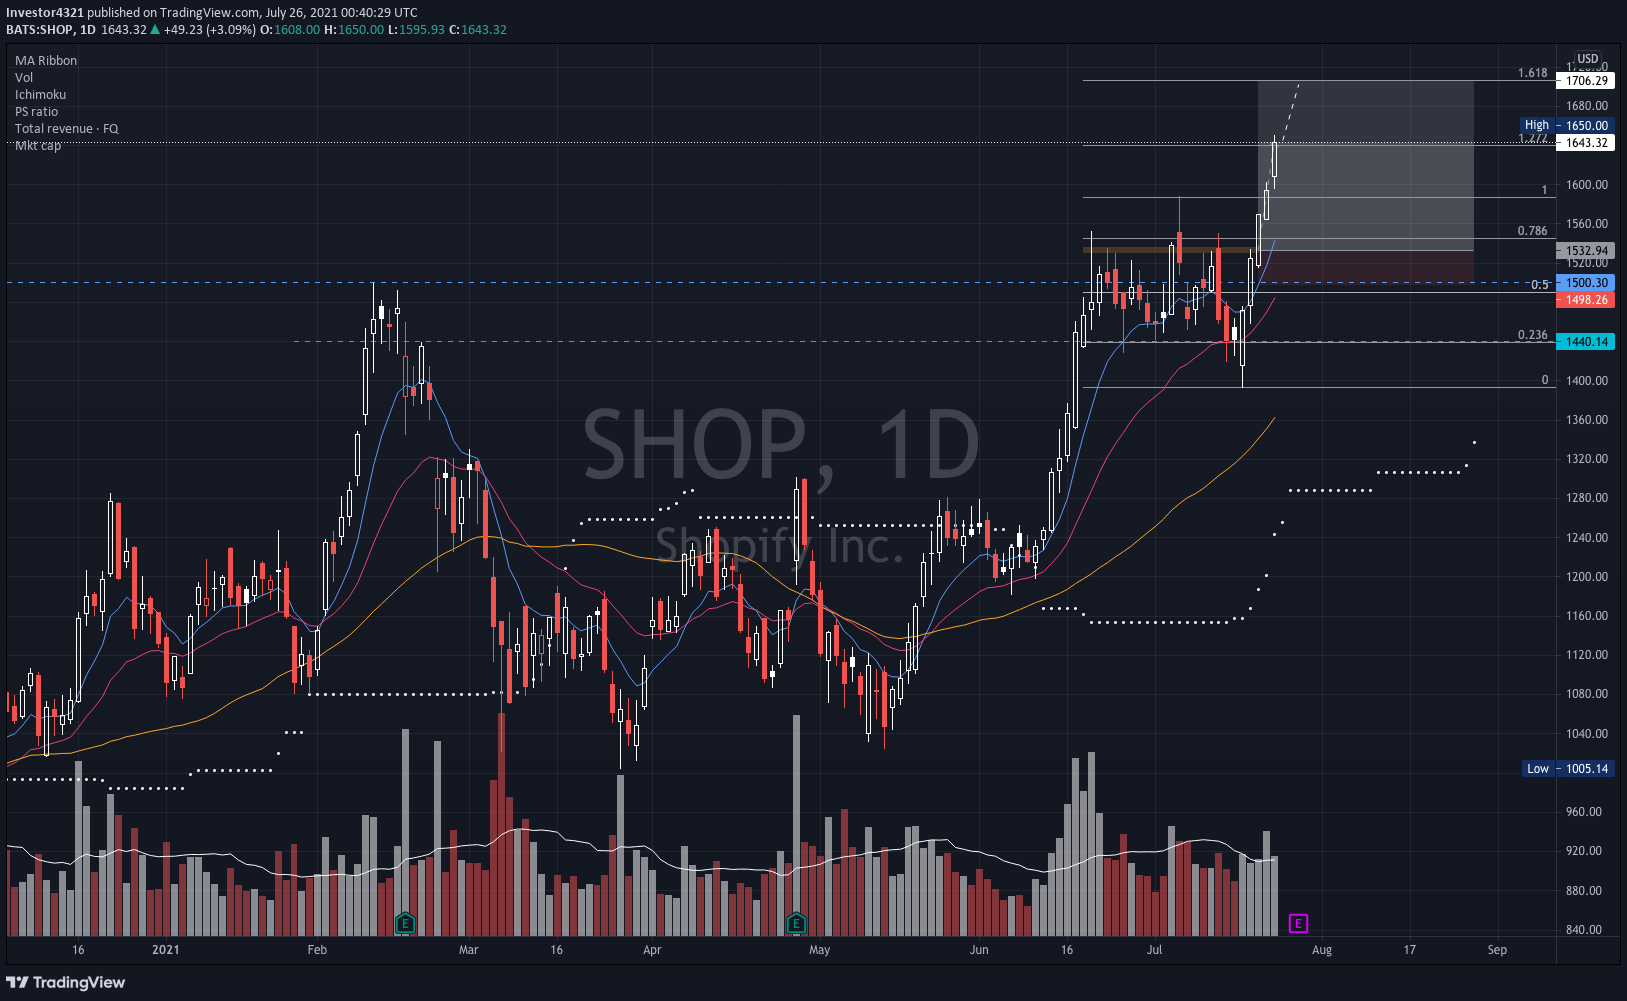This screenshot has width=1627, height=1001.
Task: Click the Investor4321 author name
Action: pos(45,13)
